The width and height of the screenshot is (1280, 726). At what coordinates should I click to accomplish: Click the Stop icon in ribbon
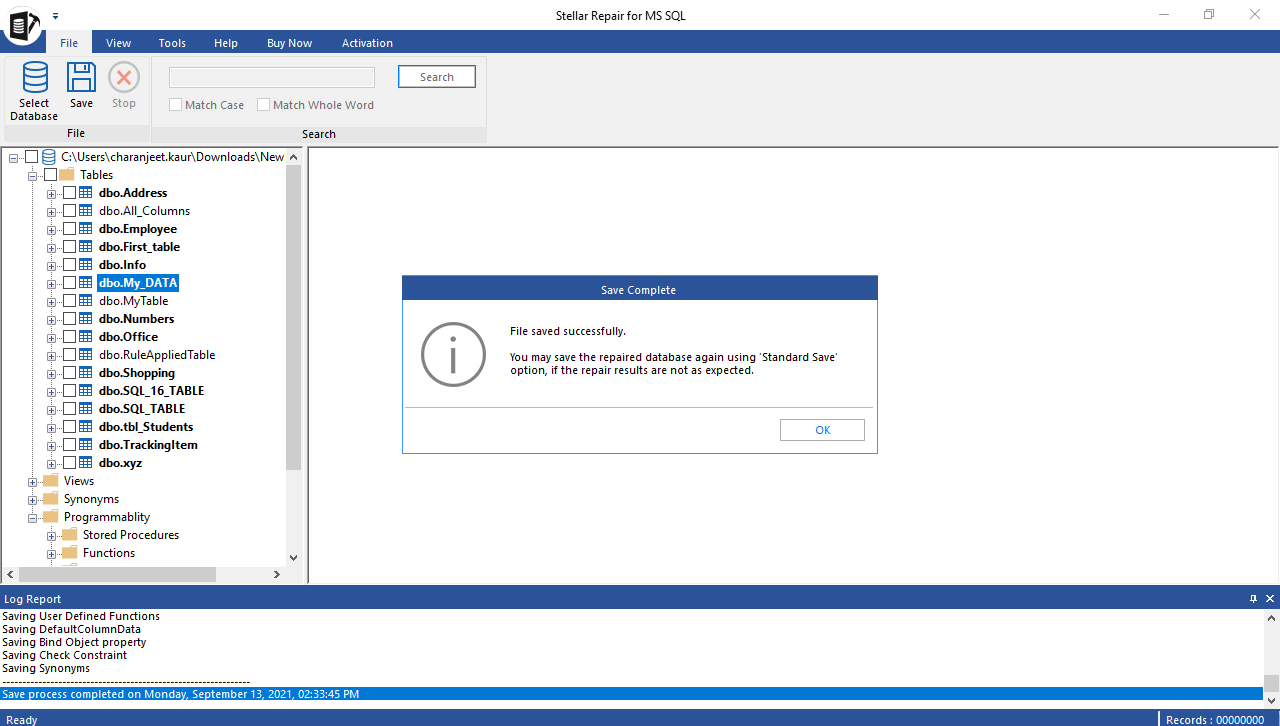click(124, 77)
